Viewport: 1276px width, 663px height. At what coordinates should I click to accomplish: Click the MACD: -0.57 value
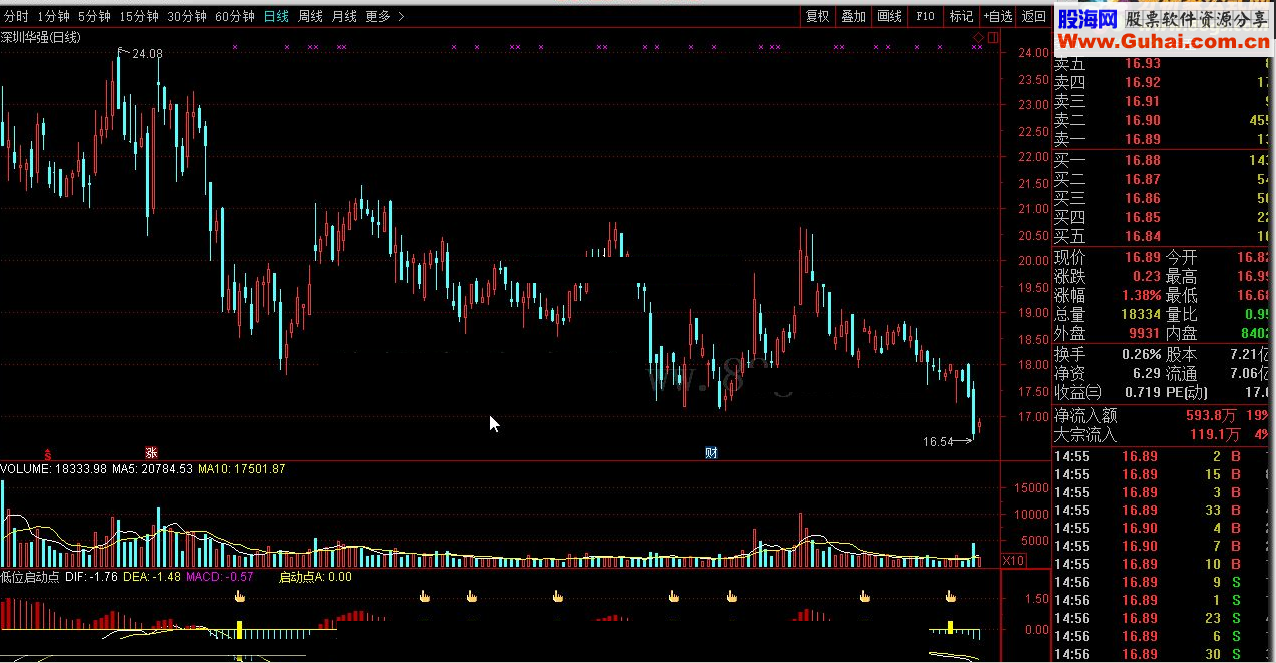[220, 576]
